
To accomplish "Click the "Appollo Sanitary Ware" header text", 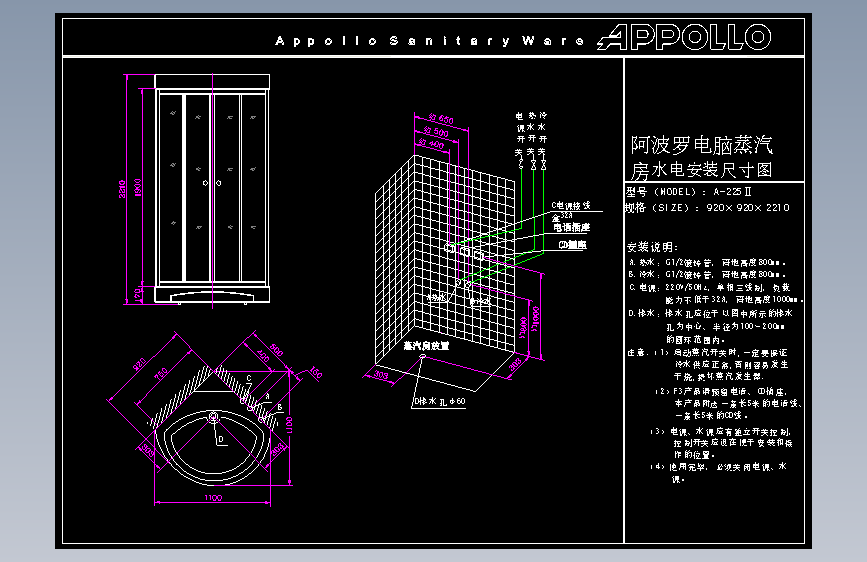I will 429,41.
